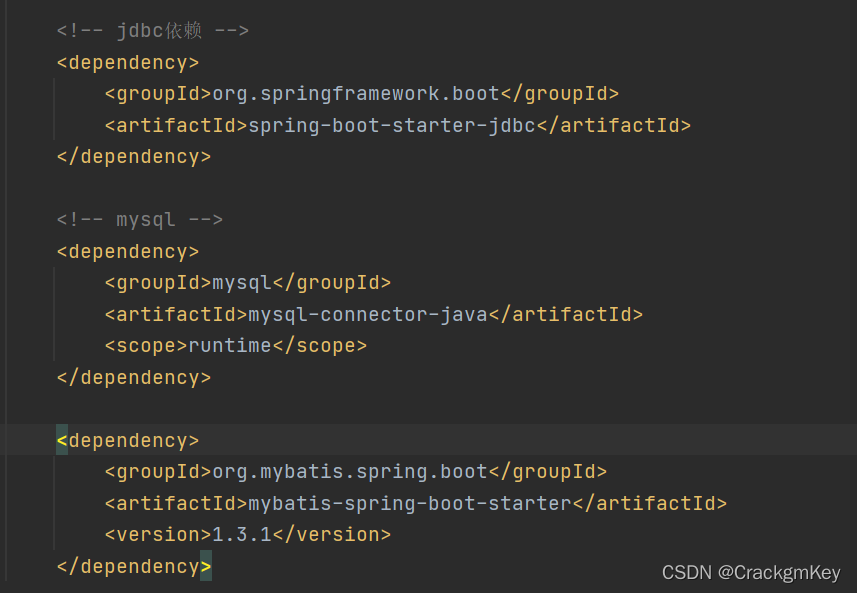
Task: Click the runtime scope value
Action: 230,345
